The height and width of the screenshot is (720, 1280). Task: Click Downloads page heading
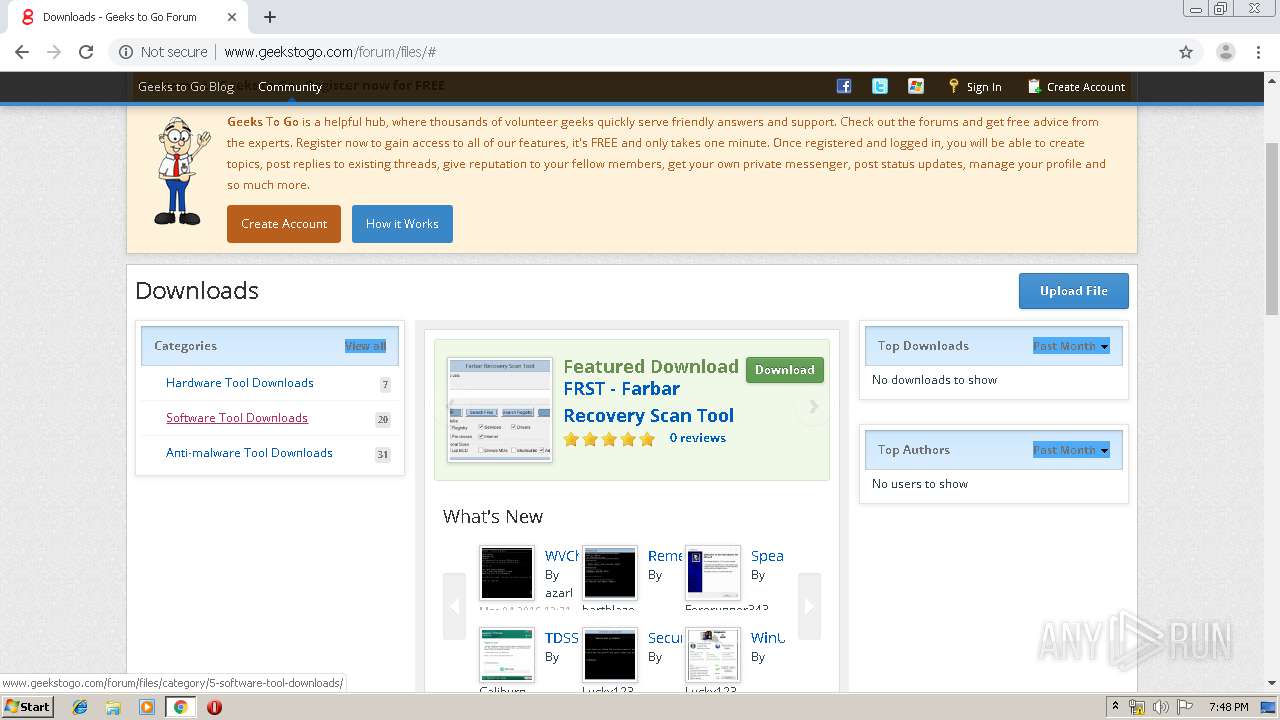tap(197, 291)
